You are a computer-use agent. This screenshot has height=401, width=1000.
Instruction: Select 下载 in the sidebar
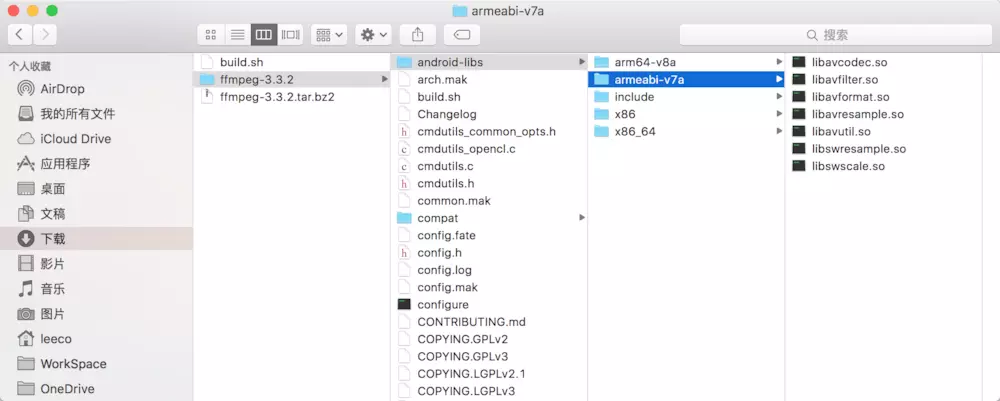point(96,238)
